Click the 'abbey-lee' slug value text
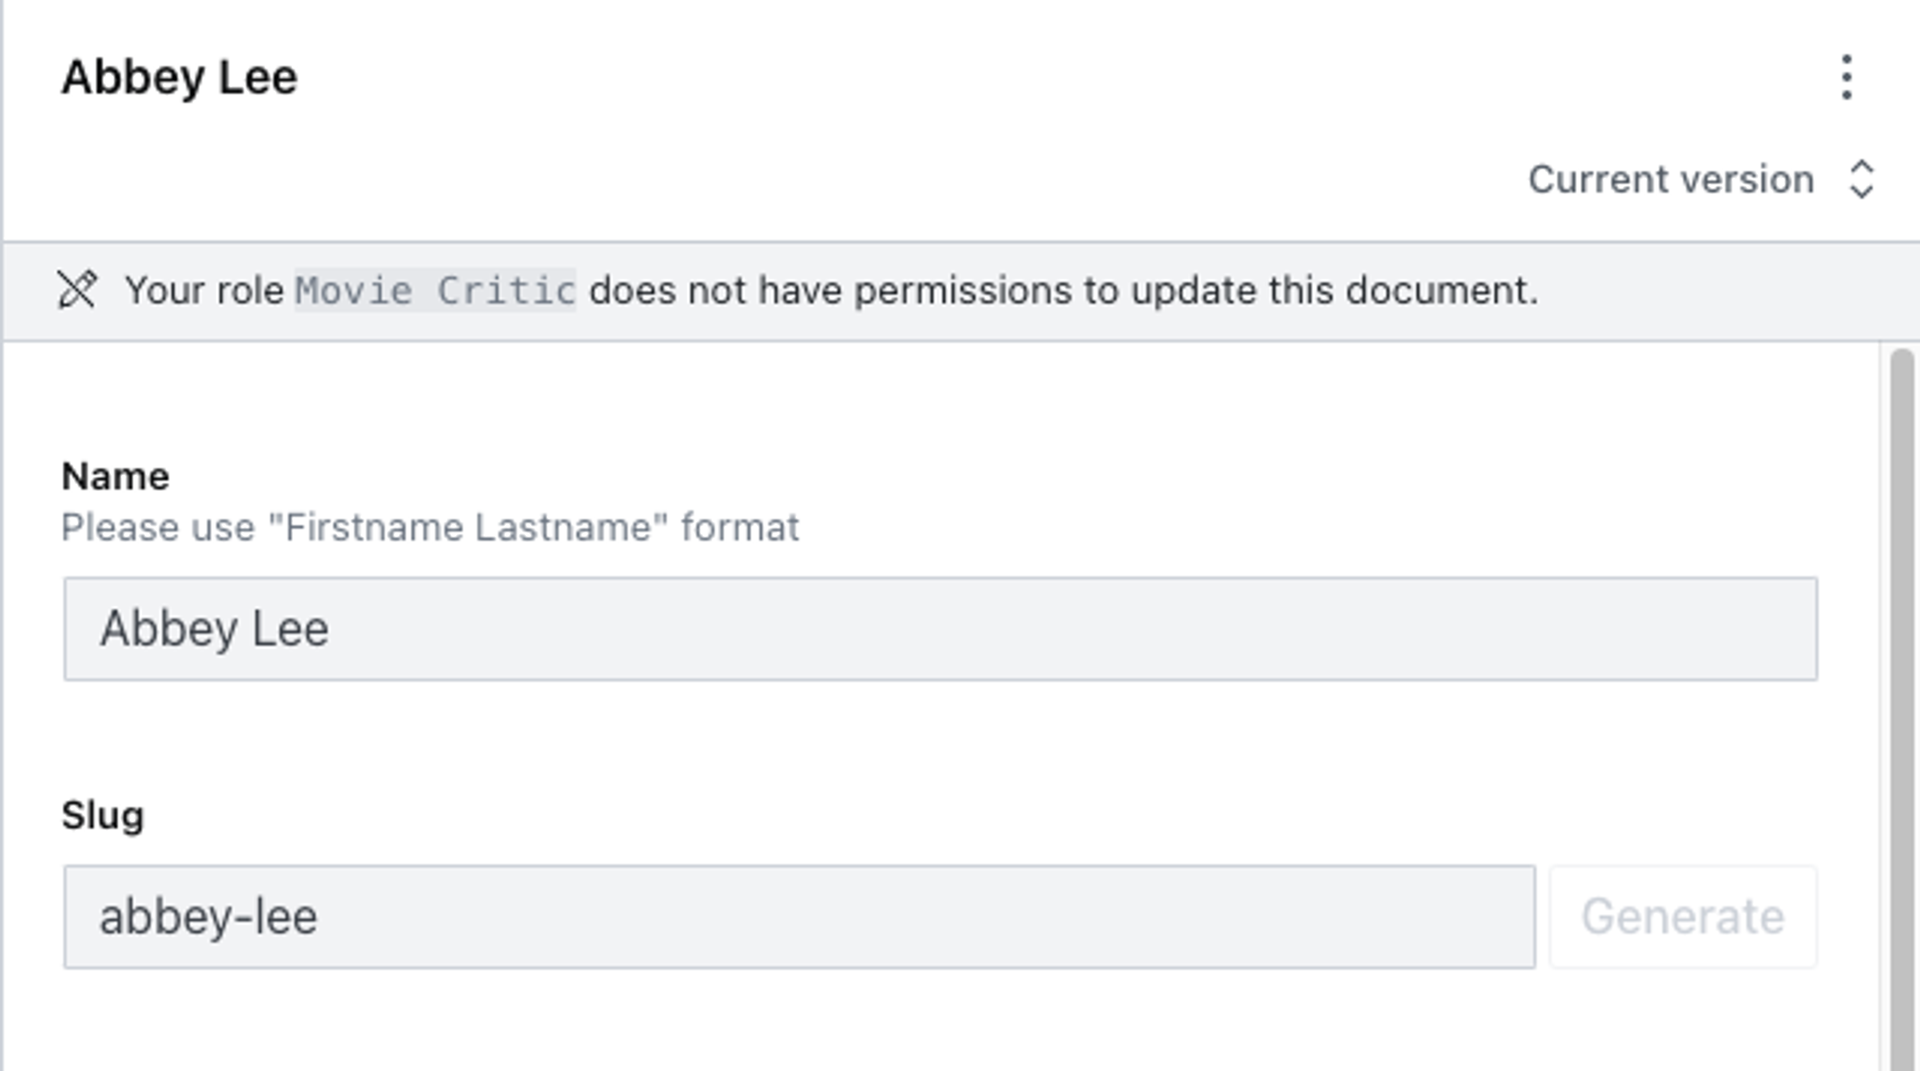1920x1071 pixels. pos(208,917)
